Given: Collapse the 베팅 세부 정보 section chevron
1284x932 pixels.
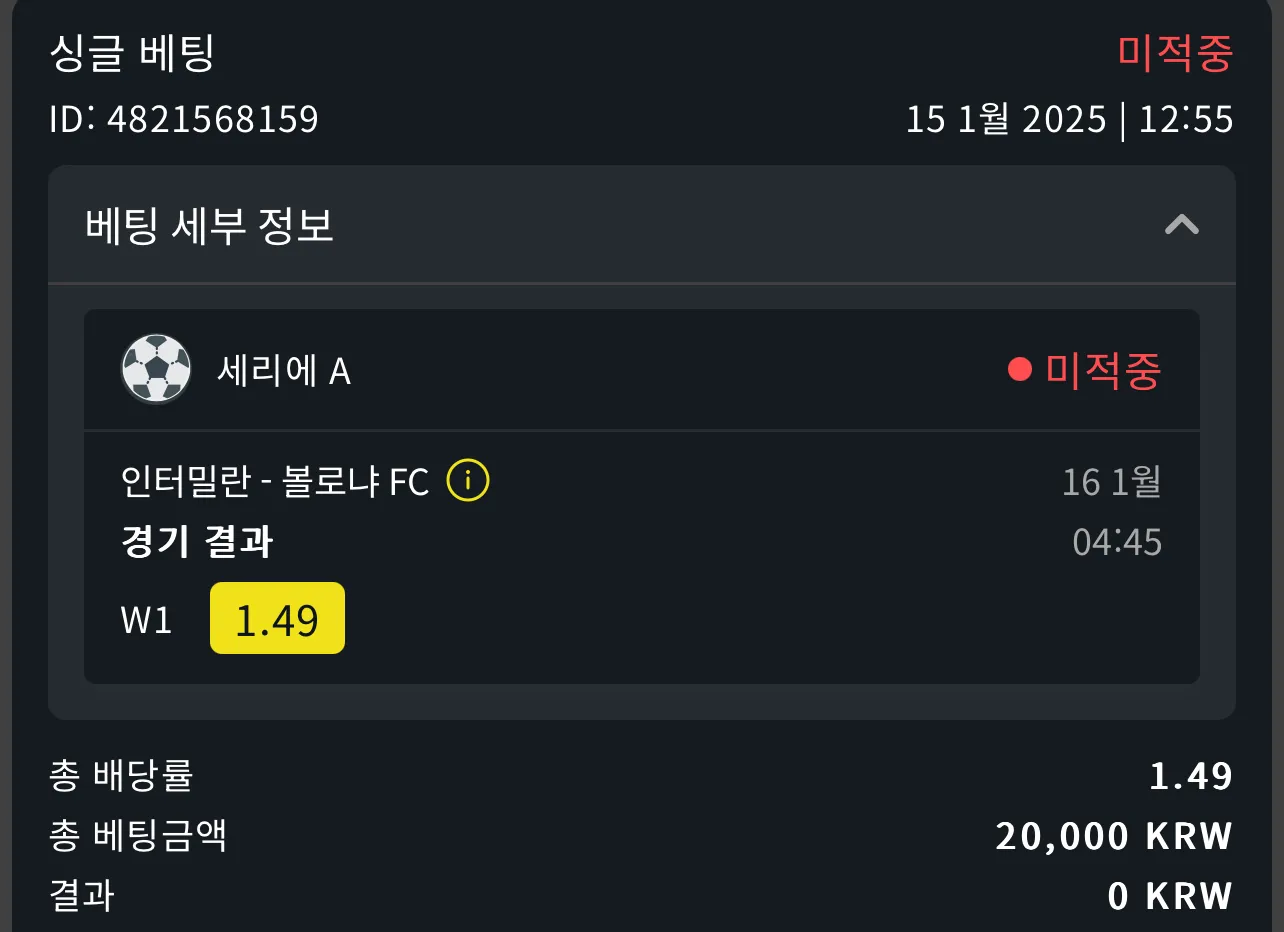Looking at the screenshot, I should pyautogui.click(x=1182, y=225).
